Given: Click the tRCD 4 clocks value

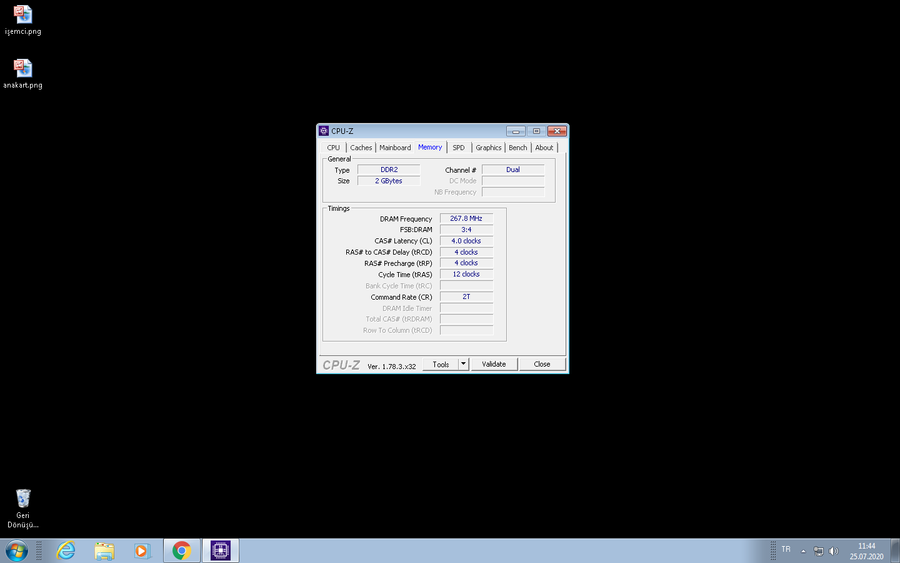Looking at the screenshot, I should tap(466, 252).
